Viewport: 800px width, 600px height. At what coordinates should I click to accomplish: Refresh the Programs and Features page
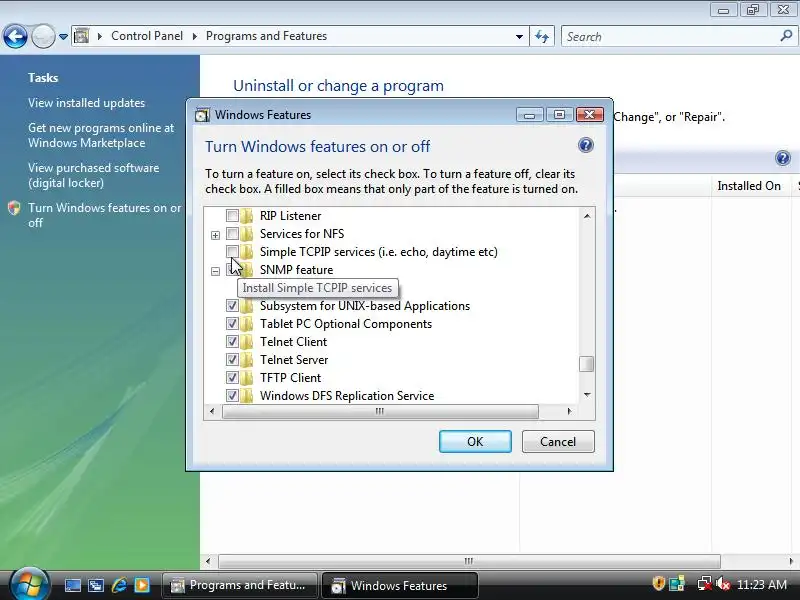[542, 37]
